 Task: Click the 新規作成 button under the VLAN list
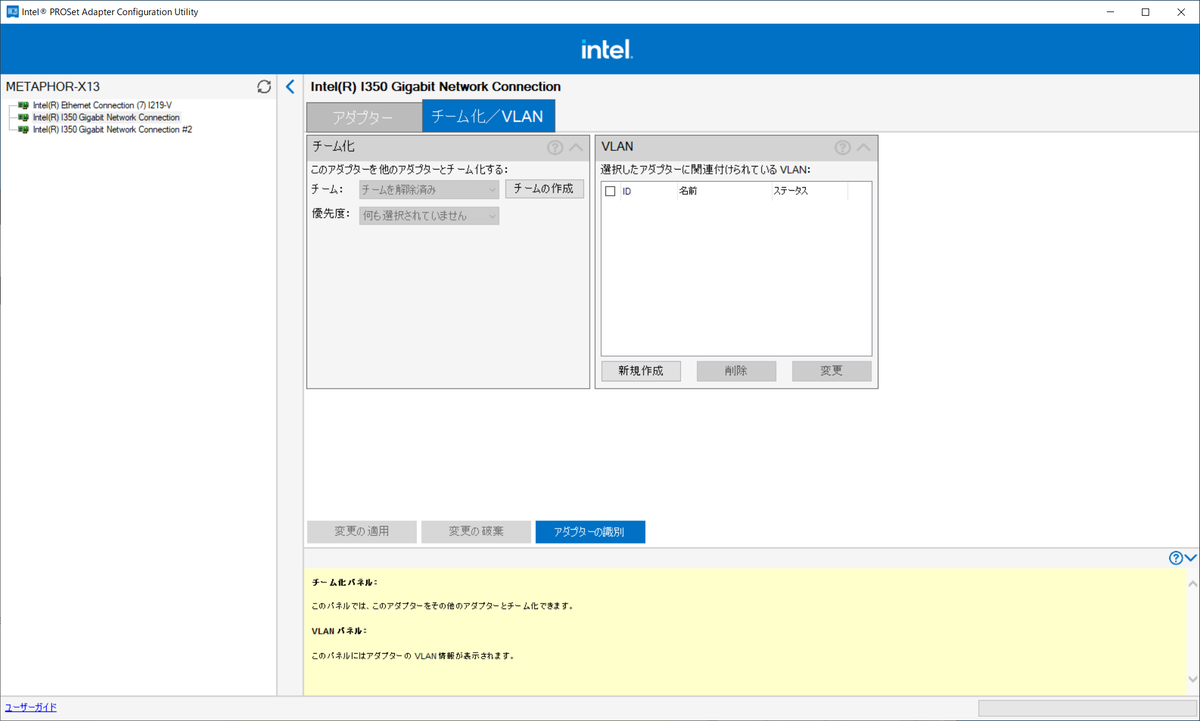640,370
